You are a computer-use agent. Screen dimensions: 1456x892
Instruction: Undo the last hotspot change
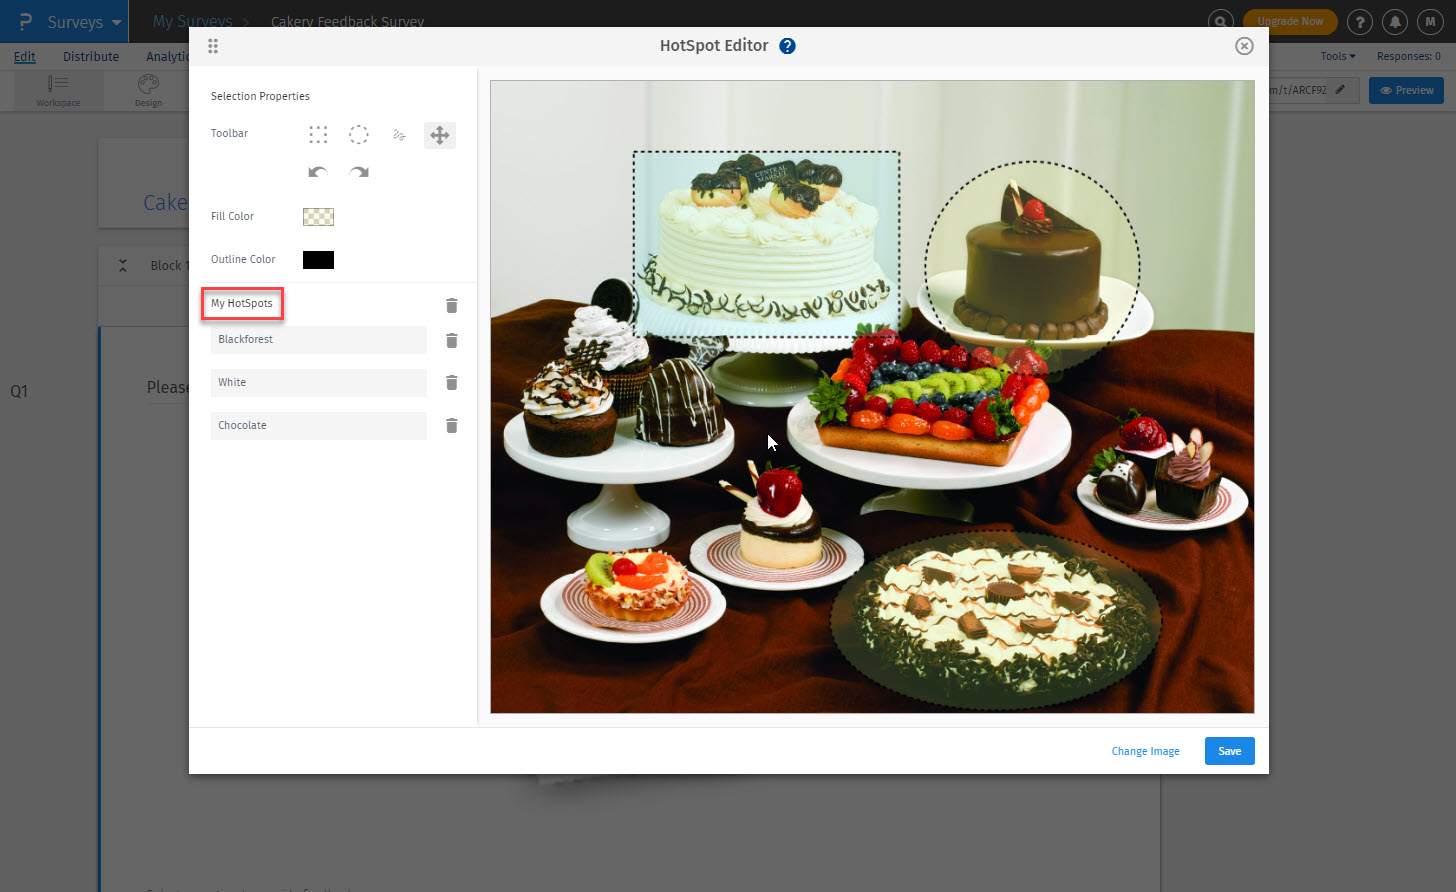[318, 172]
